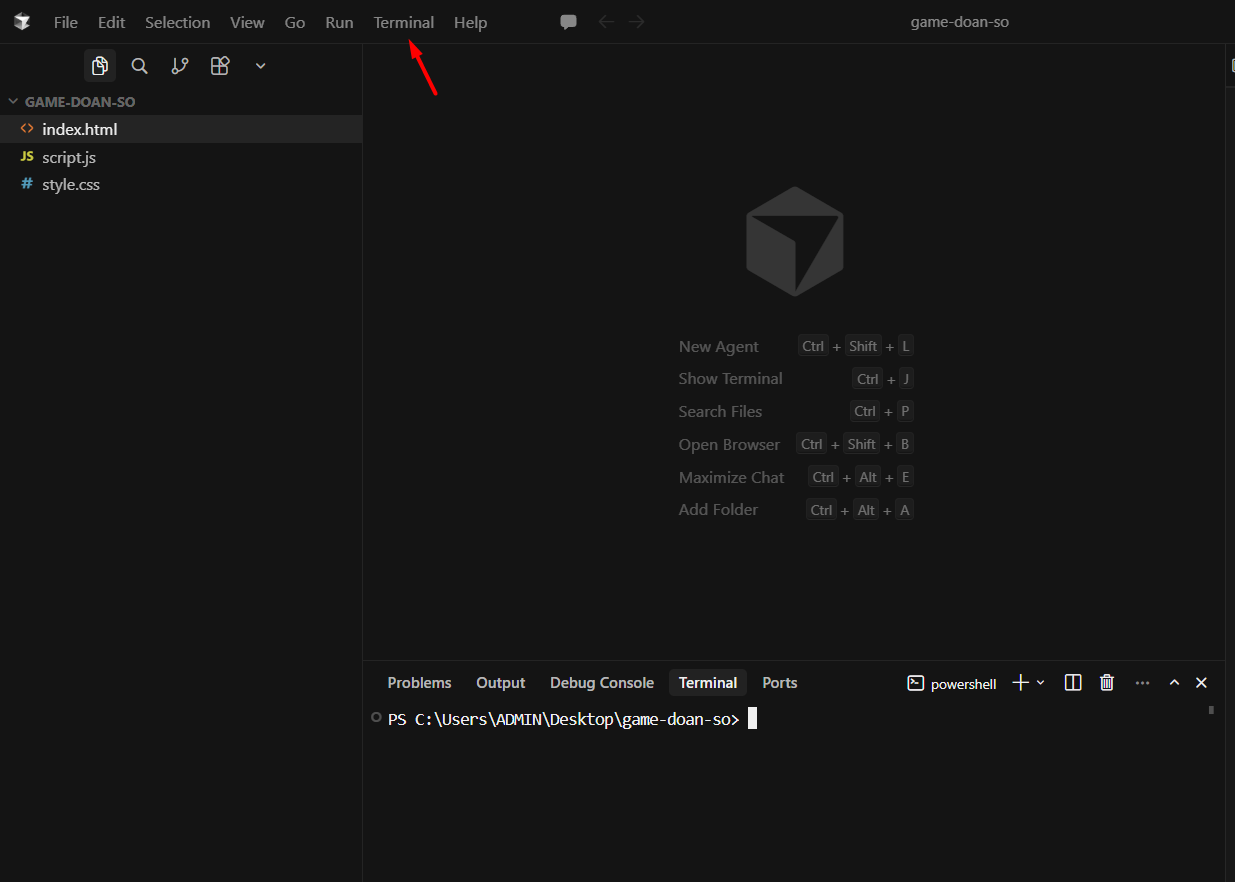Close the terminal panel with the X
The width and height of the screenshot is (1235, 882).
coord(1202,683)
